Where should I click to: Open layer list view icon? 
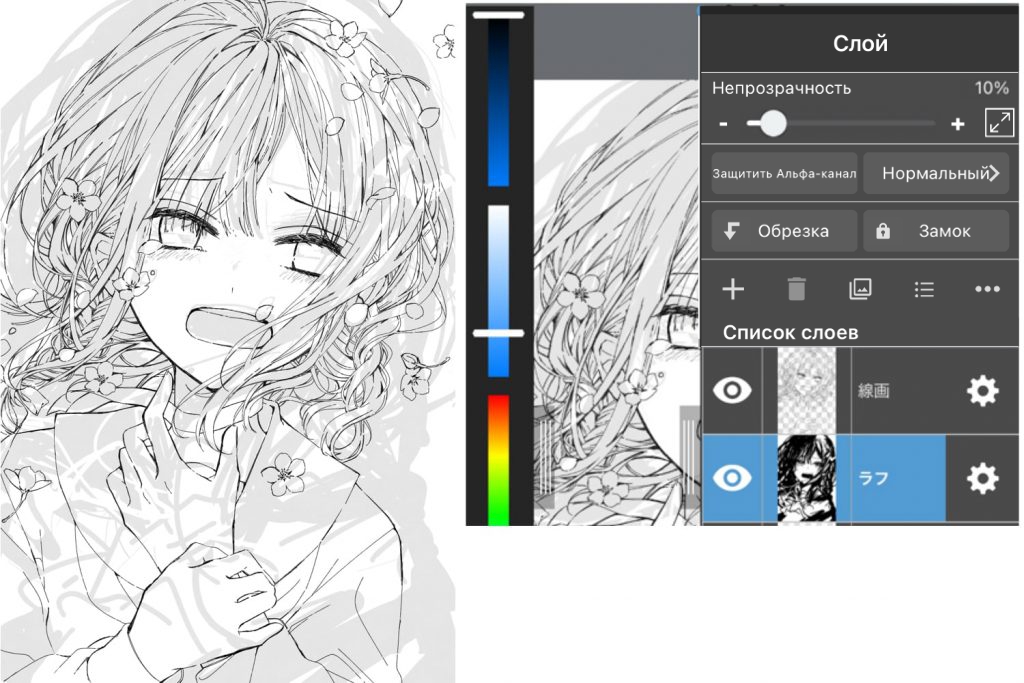[924, 289]
